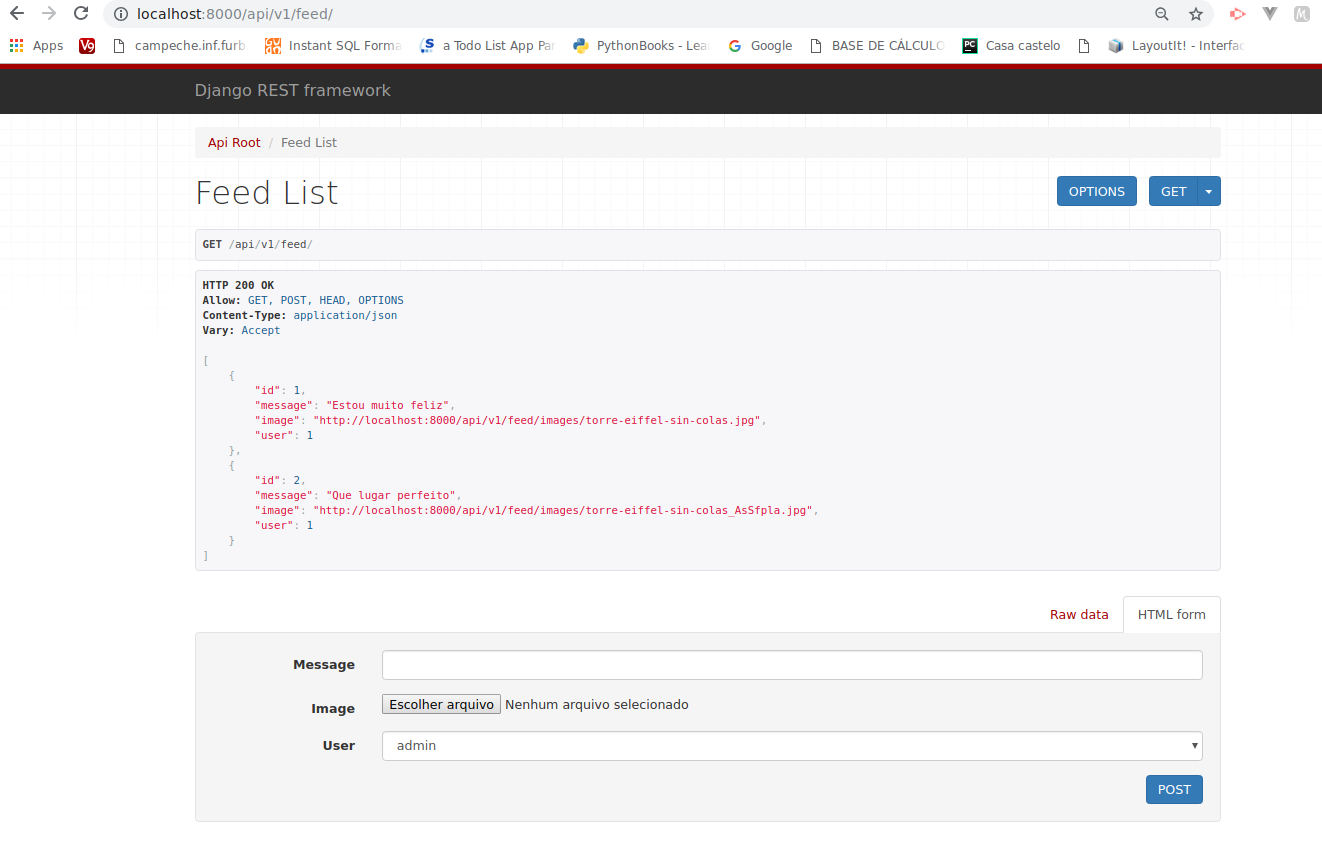Open the red browser extension icon near profile

pyautogui.click(x=1237, y=14)
